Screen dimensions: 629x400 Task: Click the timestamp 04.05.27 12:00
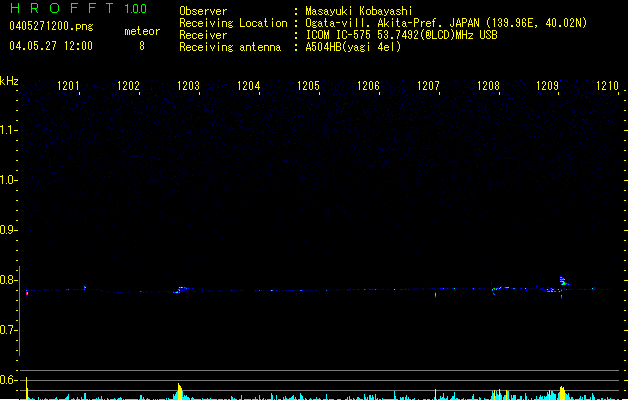(x=51, y=46)
